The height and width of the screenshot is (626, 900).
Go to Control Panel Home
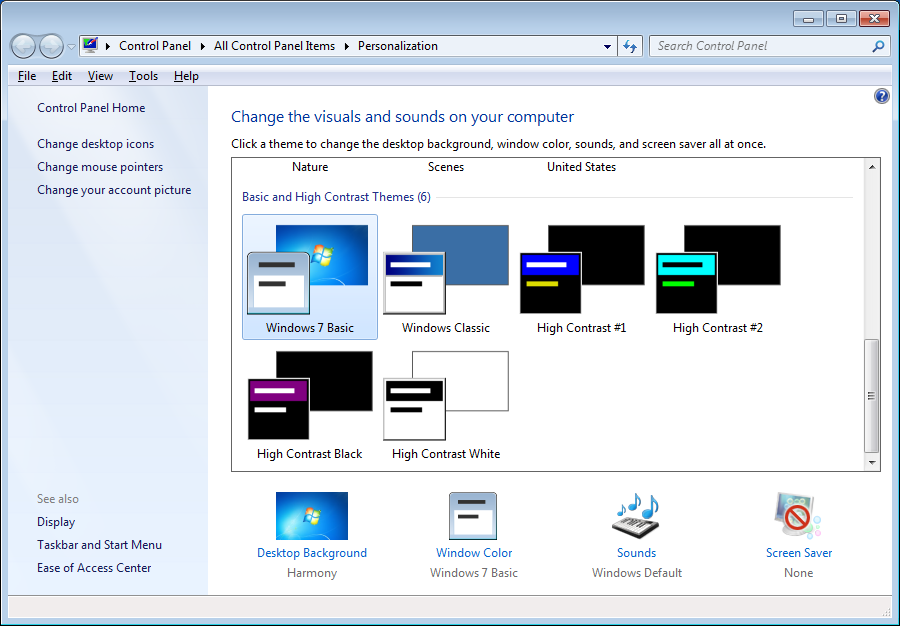pos(91,108)
